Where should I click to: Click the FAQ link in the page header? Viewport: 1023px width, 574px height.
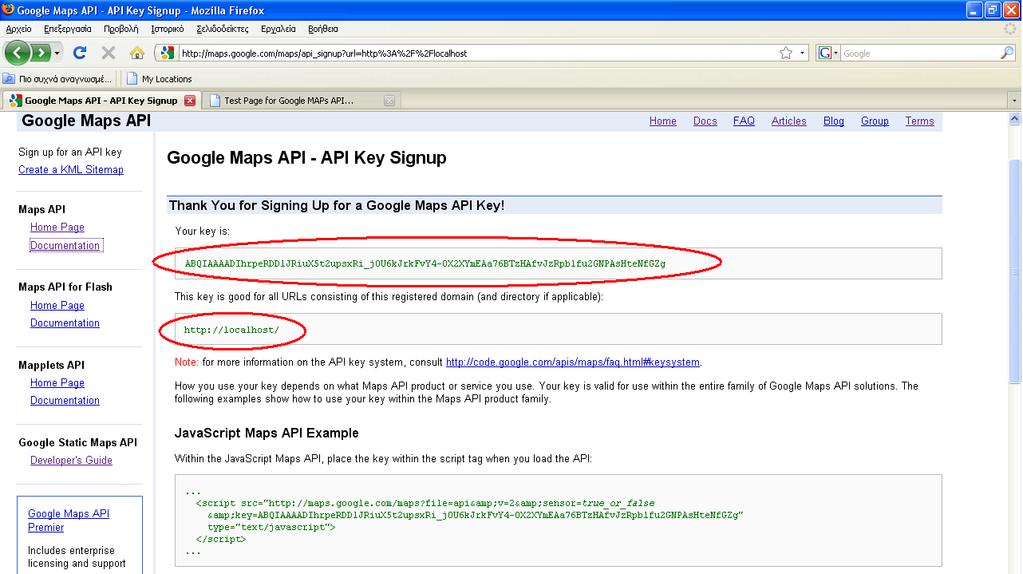point(744,121)
